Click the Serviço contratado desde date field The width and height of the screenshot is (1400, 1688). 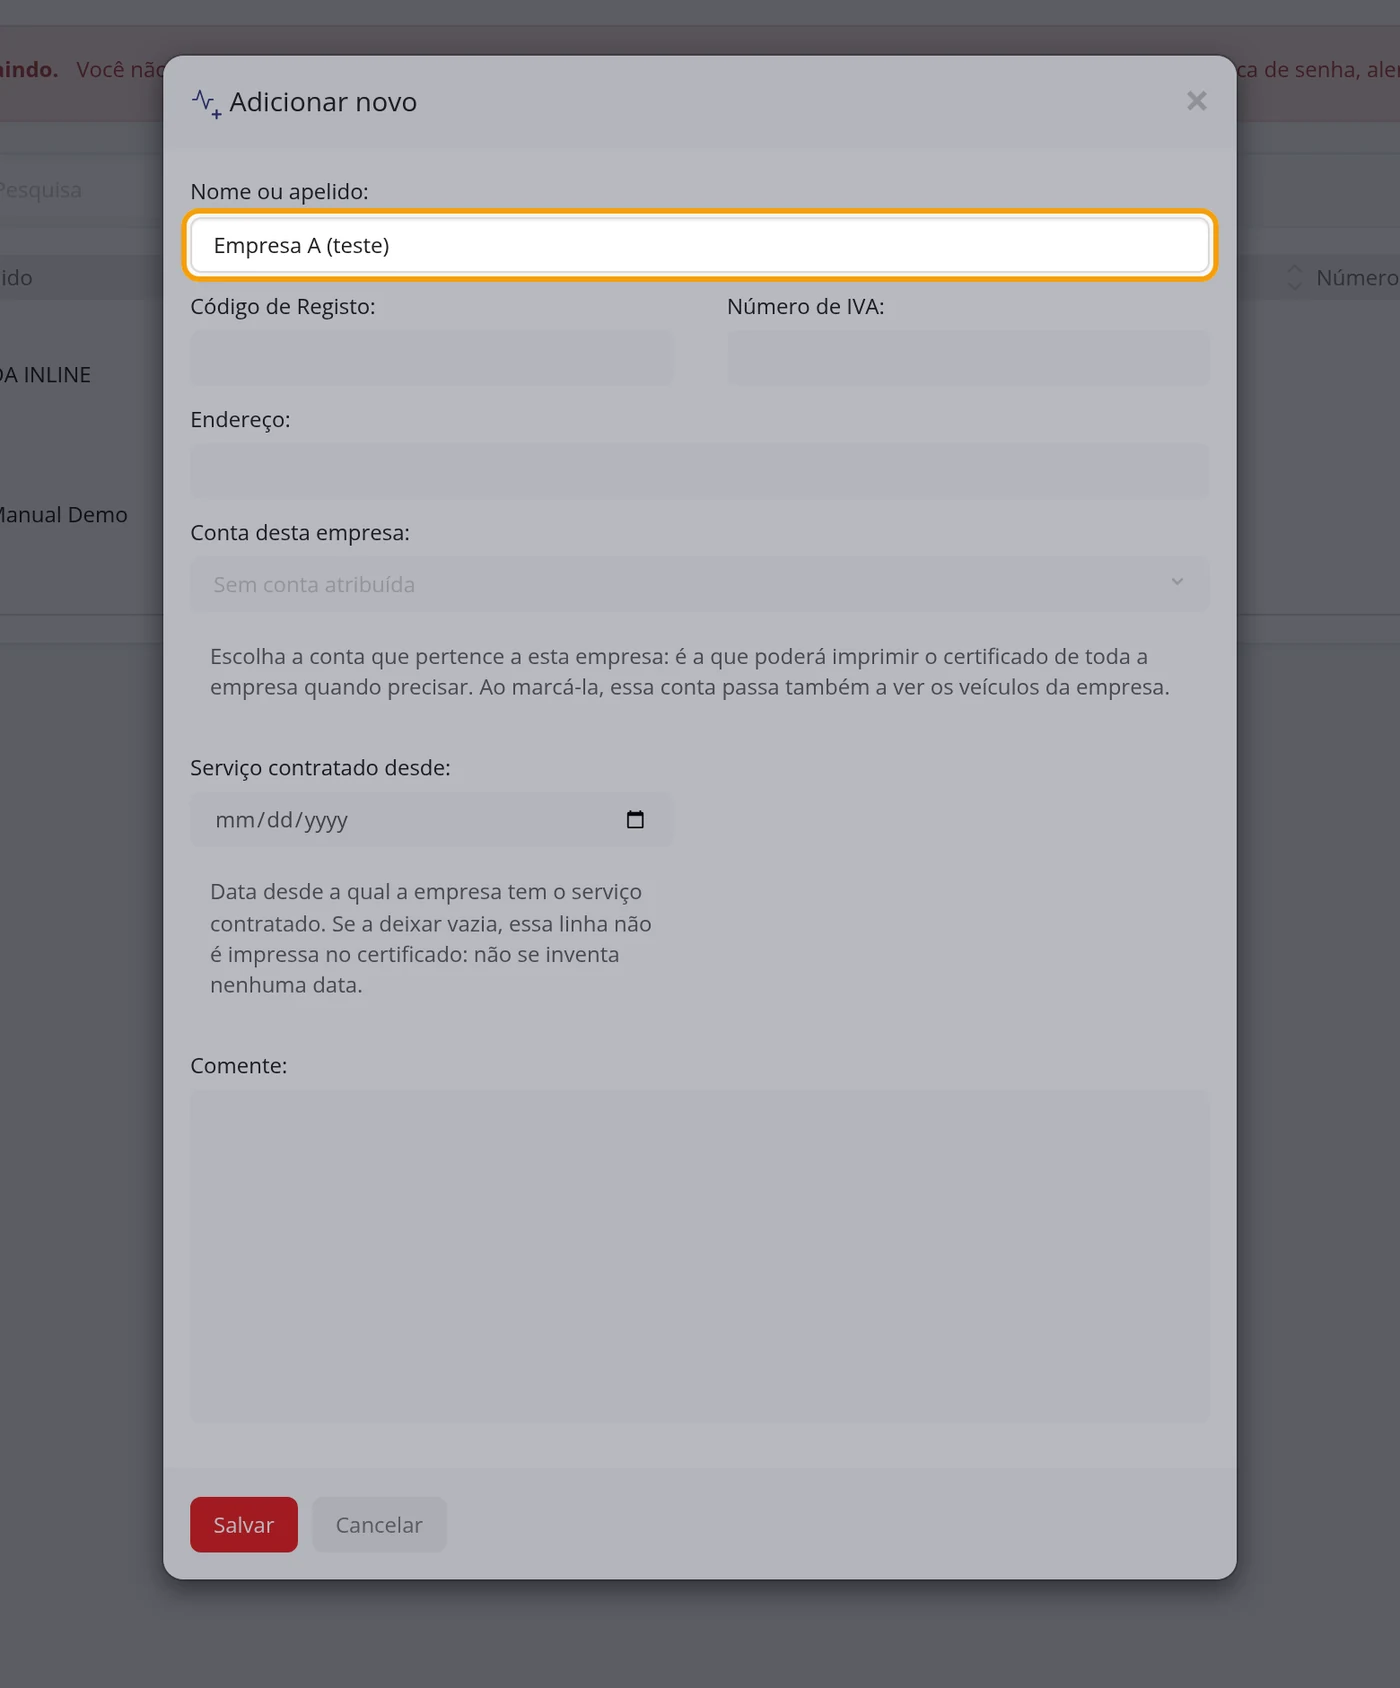[x=432, y=820]
